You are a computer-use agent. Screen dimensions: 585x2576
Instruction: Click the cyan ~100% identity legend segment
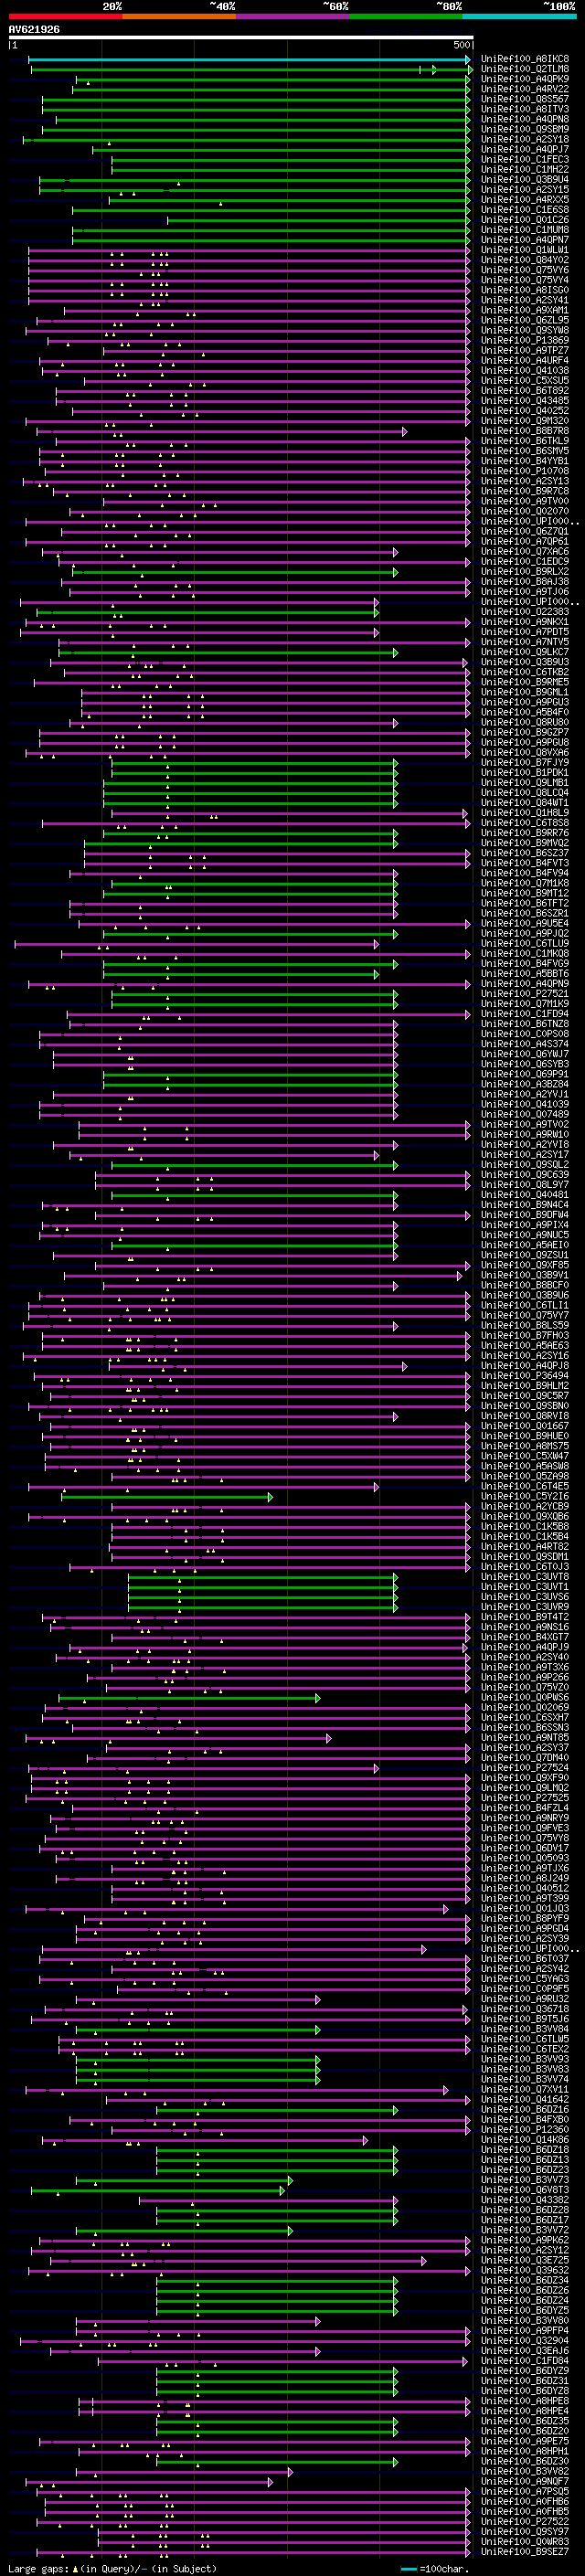click(x=520, y=16)
